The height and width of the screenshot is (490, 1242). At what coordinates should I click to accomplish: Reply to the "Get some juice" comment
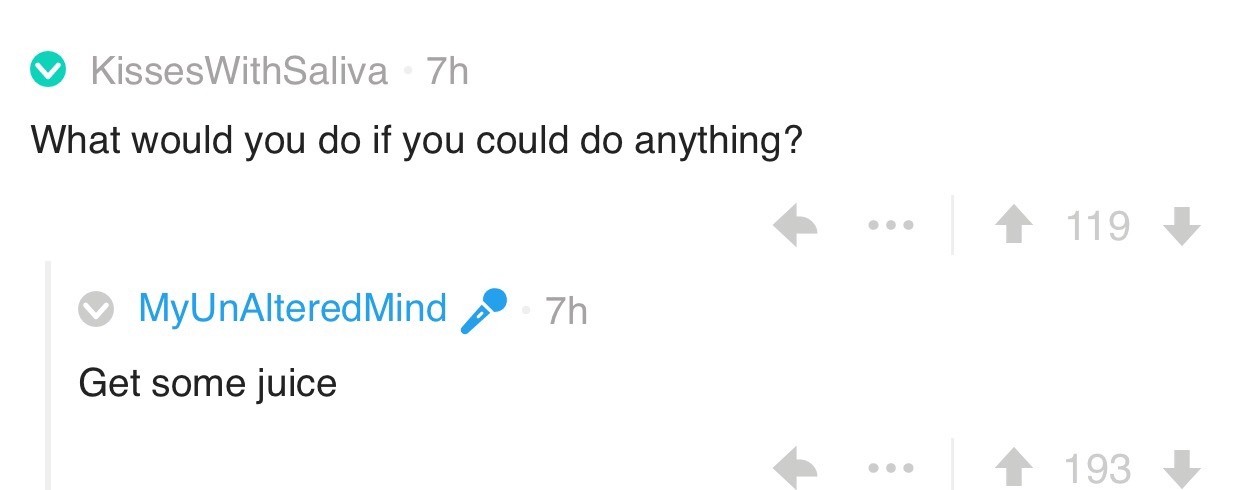pyautogui.click(x=798, y=467)
